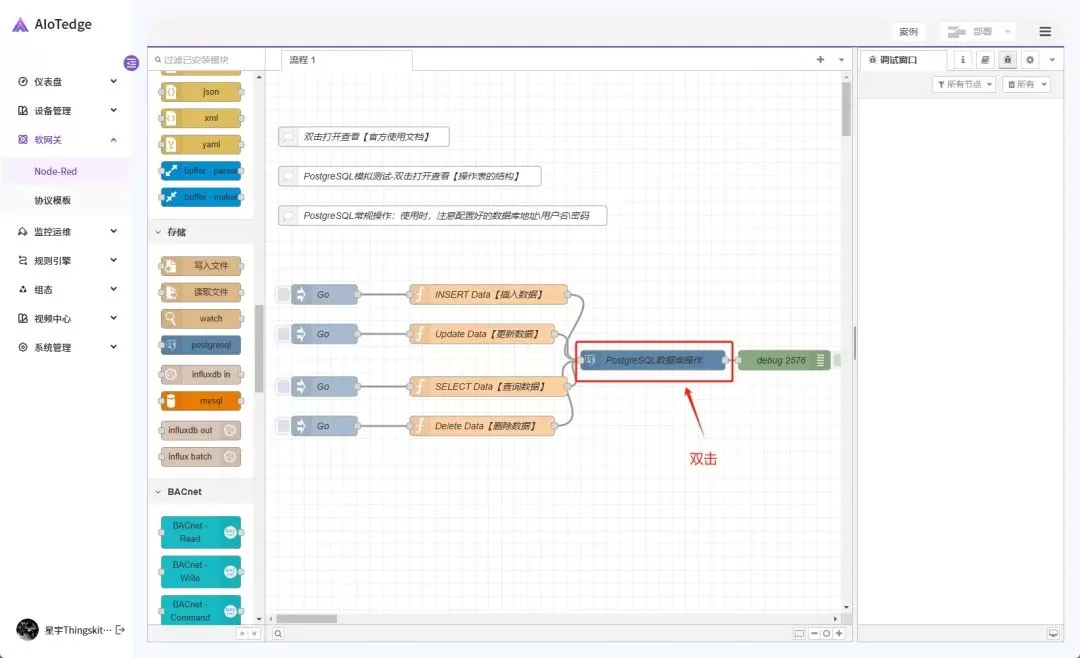Click the search icon below the canvas

[x=278, y=633]
